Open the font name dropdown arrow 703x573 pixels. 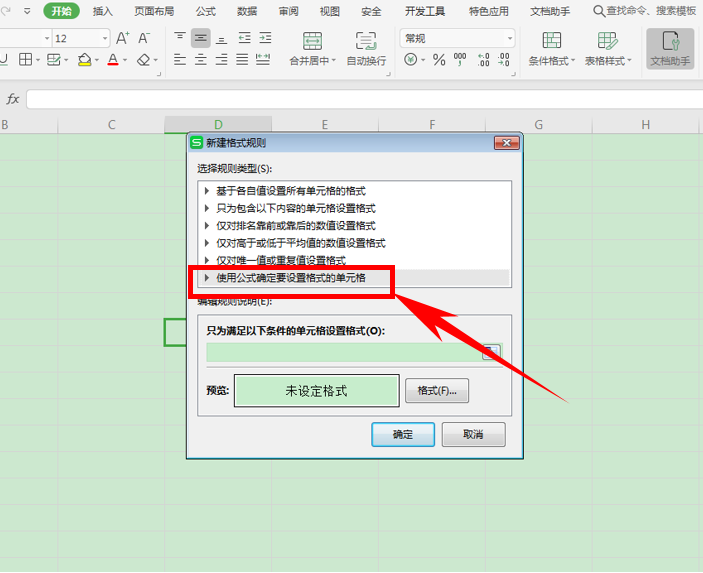click(x=47, y=39)
